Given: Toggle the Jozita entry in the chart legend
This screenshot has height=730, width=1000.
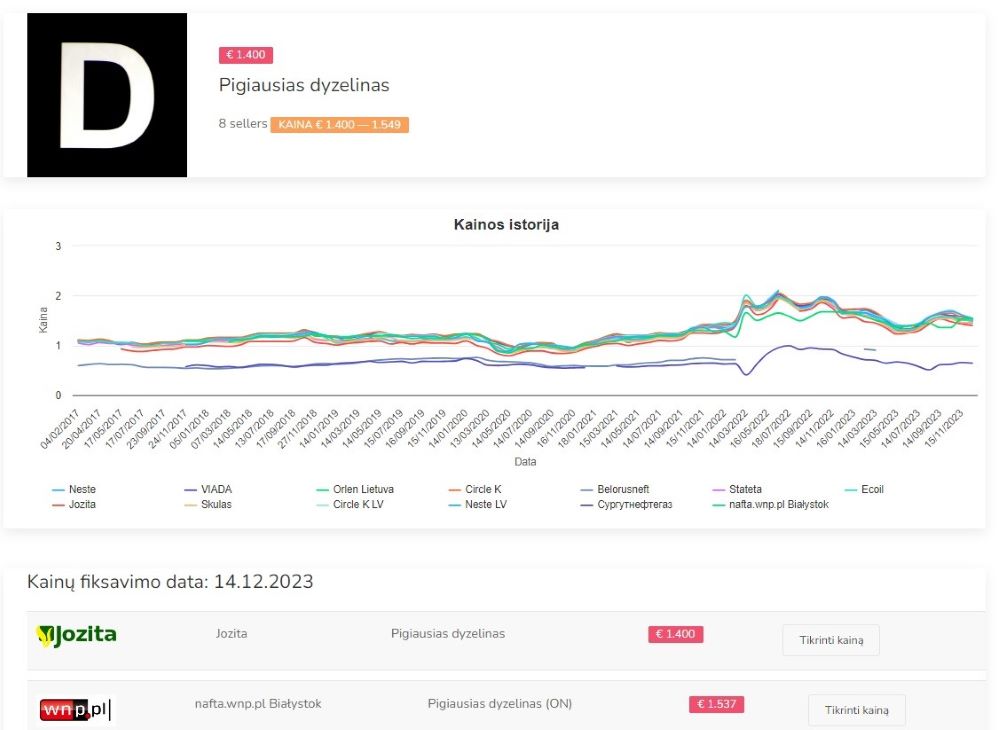Looking at the screenshot, I should (x=74, y=504).
